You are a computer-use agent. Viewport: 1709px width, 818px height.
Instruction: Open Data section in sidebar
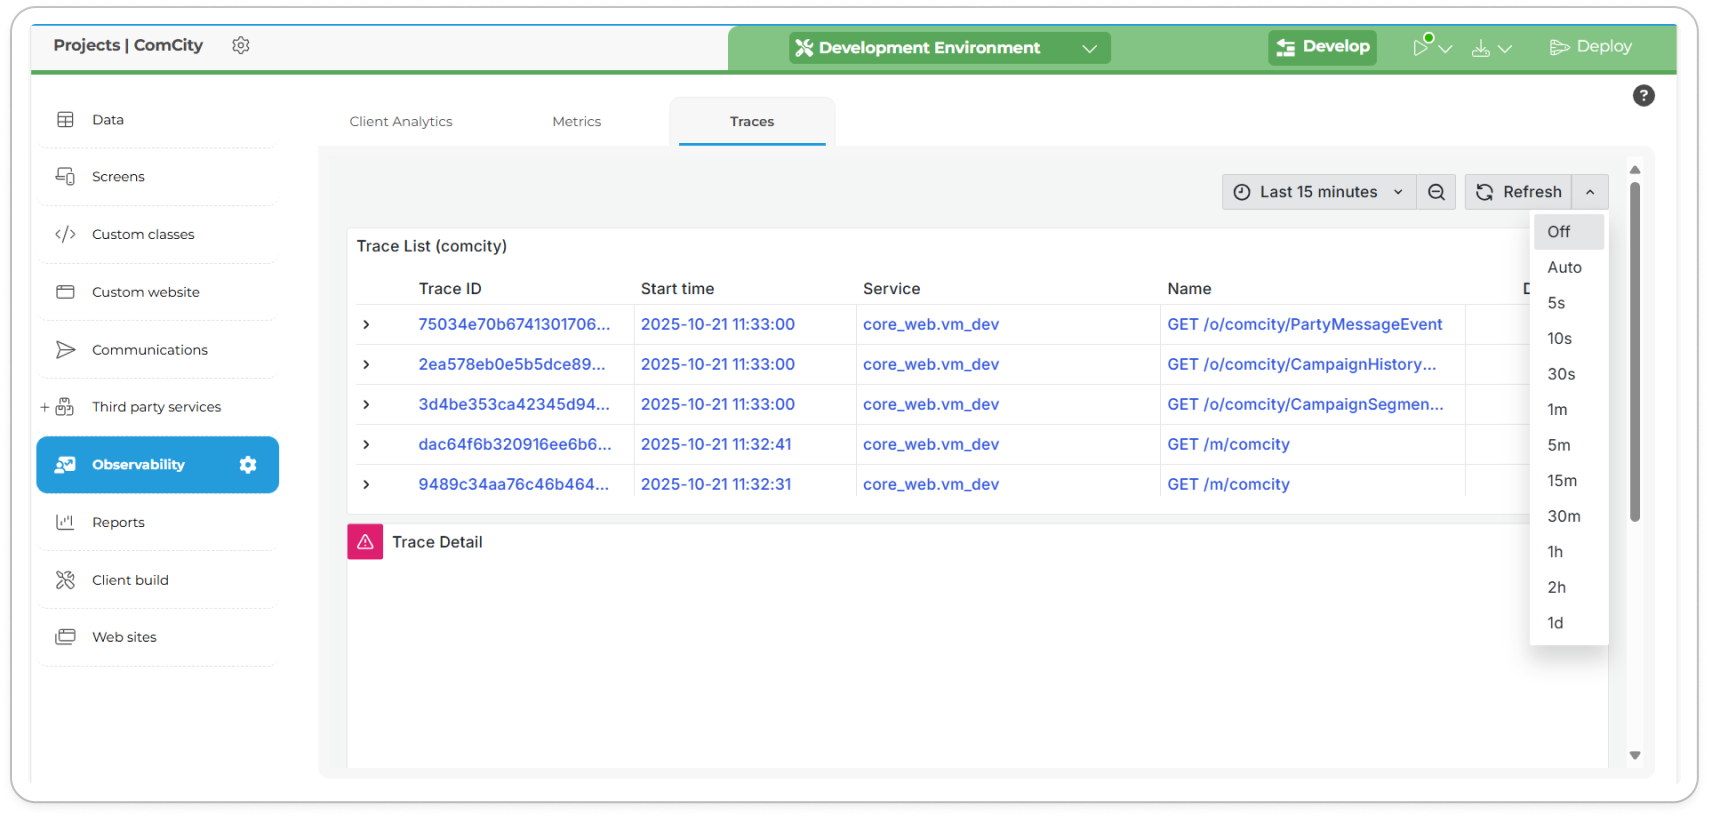pyautogui.click(x=108, y=120)
